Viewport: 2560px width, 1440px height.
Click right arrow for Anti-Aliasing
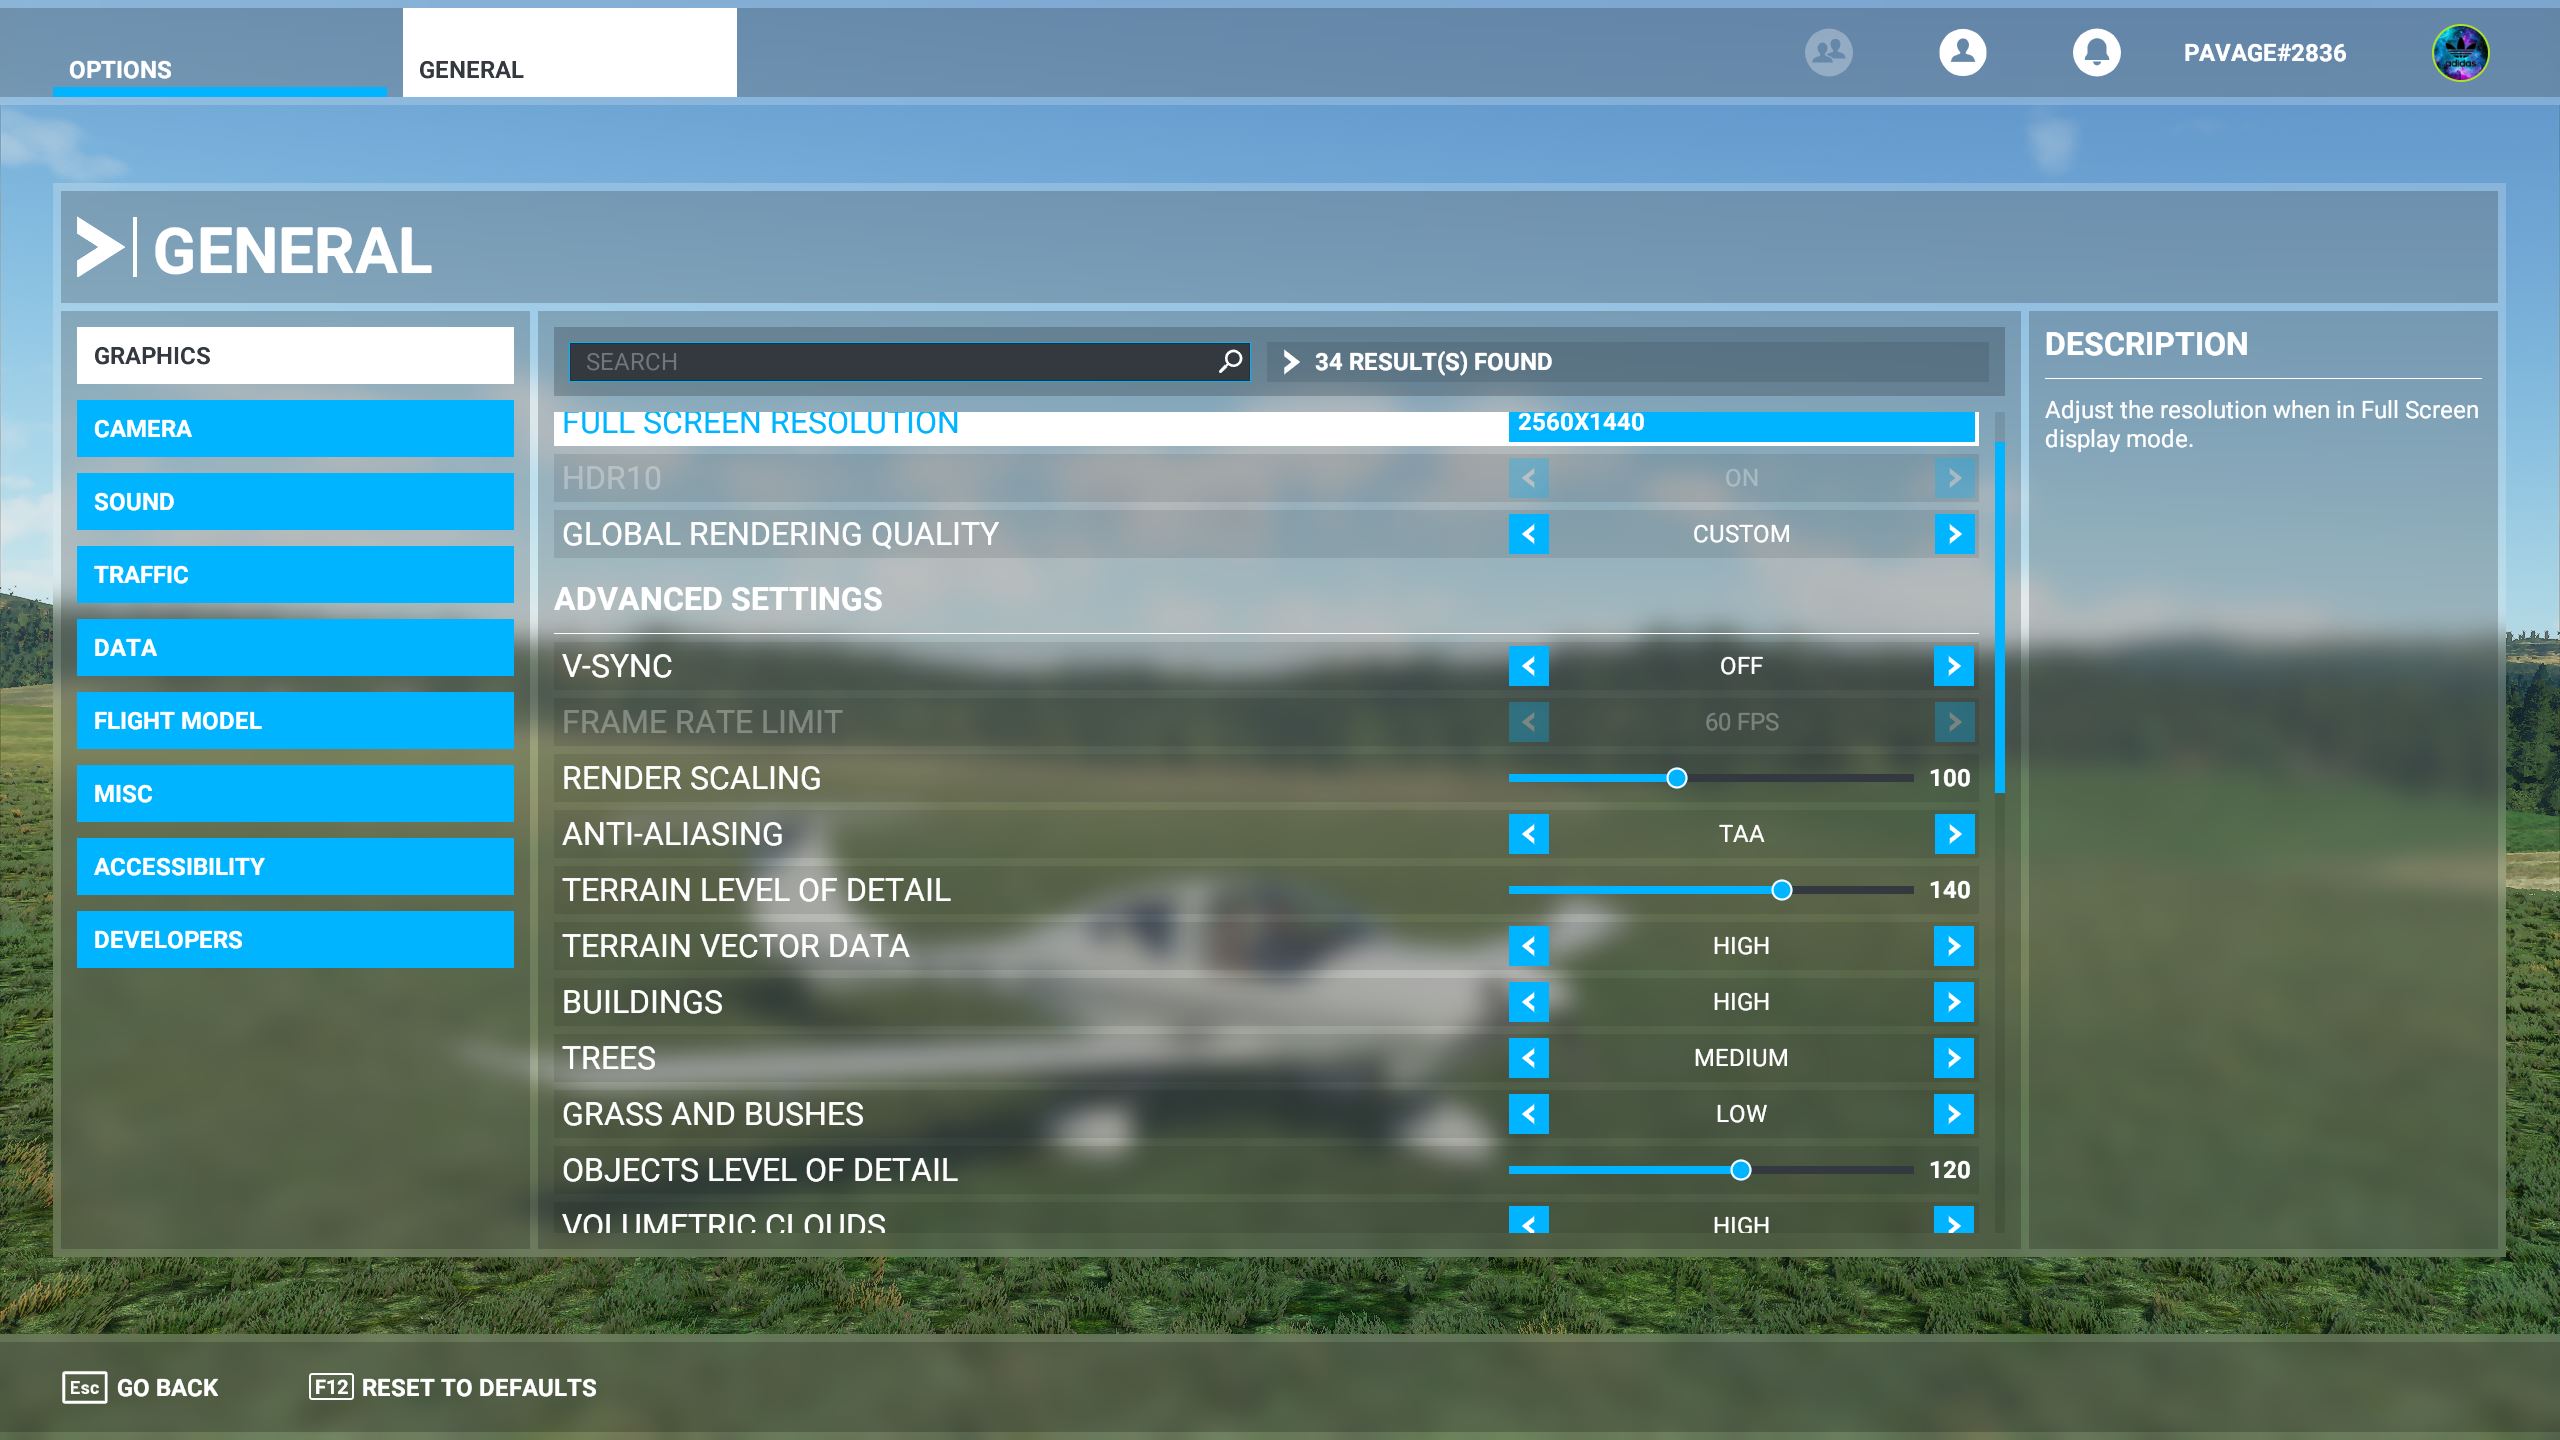(1954, 834)
